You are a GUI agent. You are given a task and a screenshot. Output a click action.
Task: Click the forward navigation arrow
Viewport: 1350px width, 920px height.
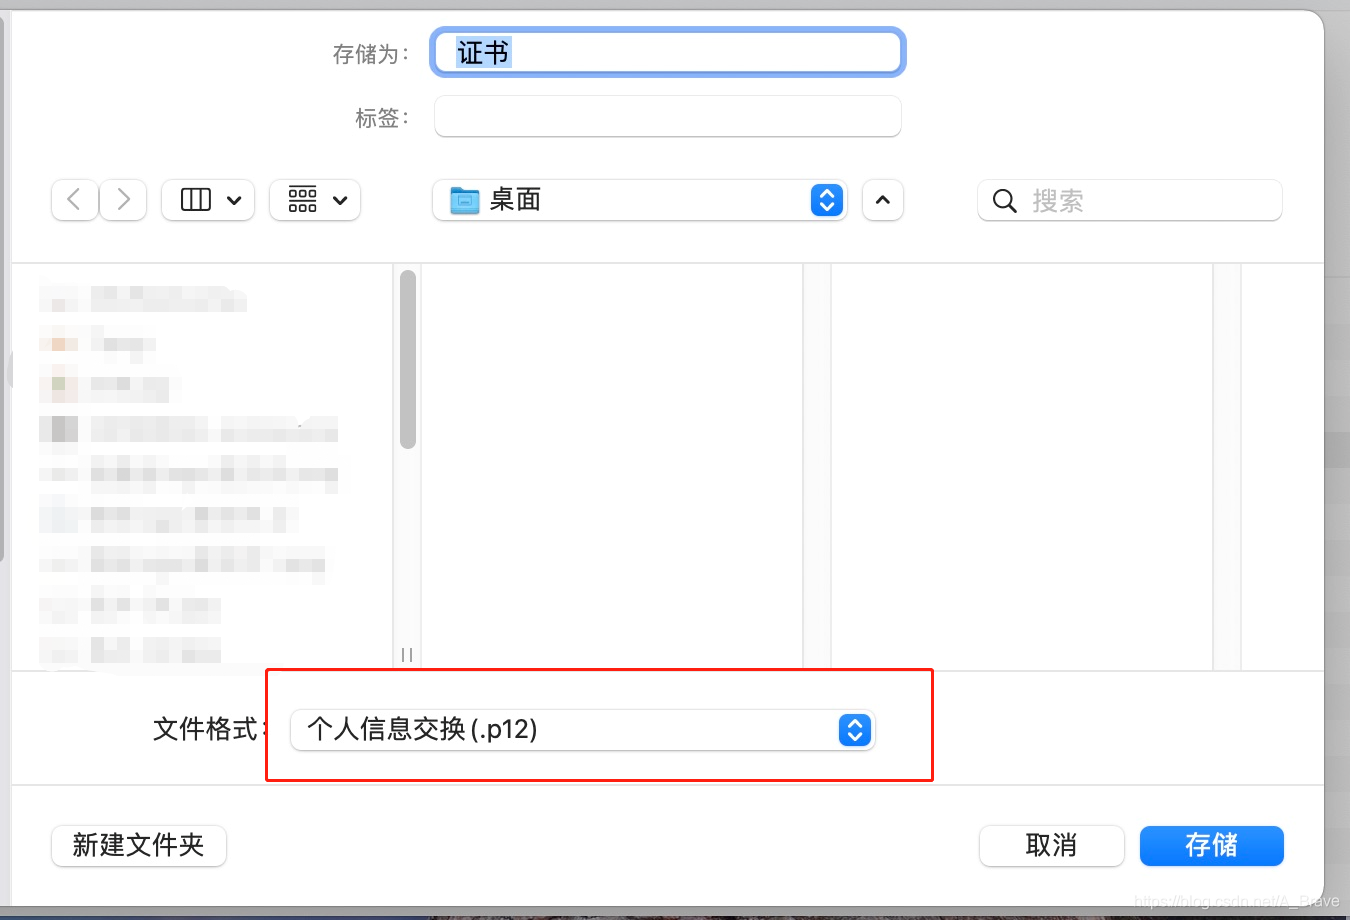click(123, 200)
